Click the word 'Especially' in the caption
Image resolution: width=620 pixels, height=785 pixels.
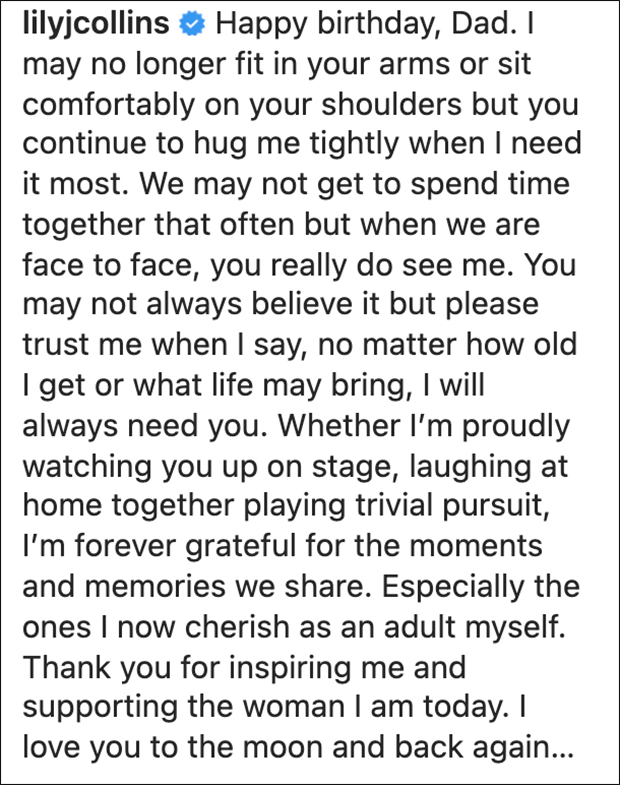coord(453,587)
